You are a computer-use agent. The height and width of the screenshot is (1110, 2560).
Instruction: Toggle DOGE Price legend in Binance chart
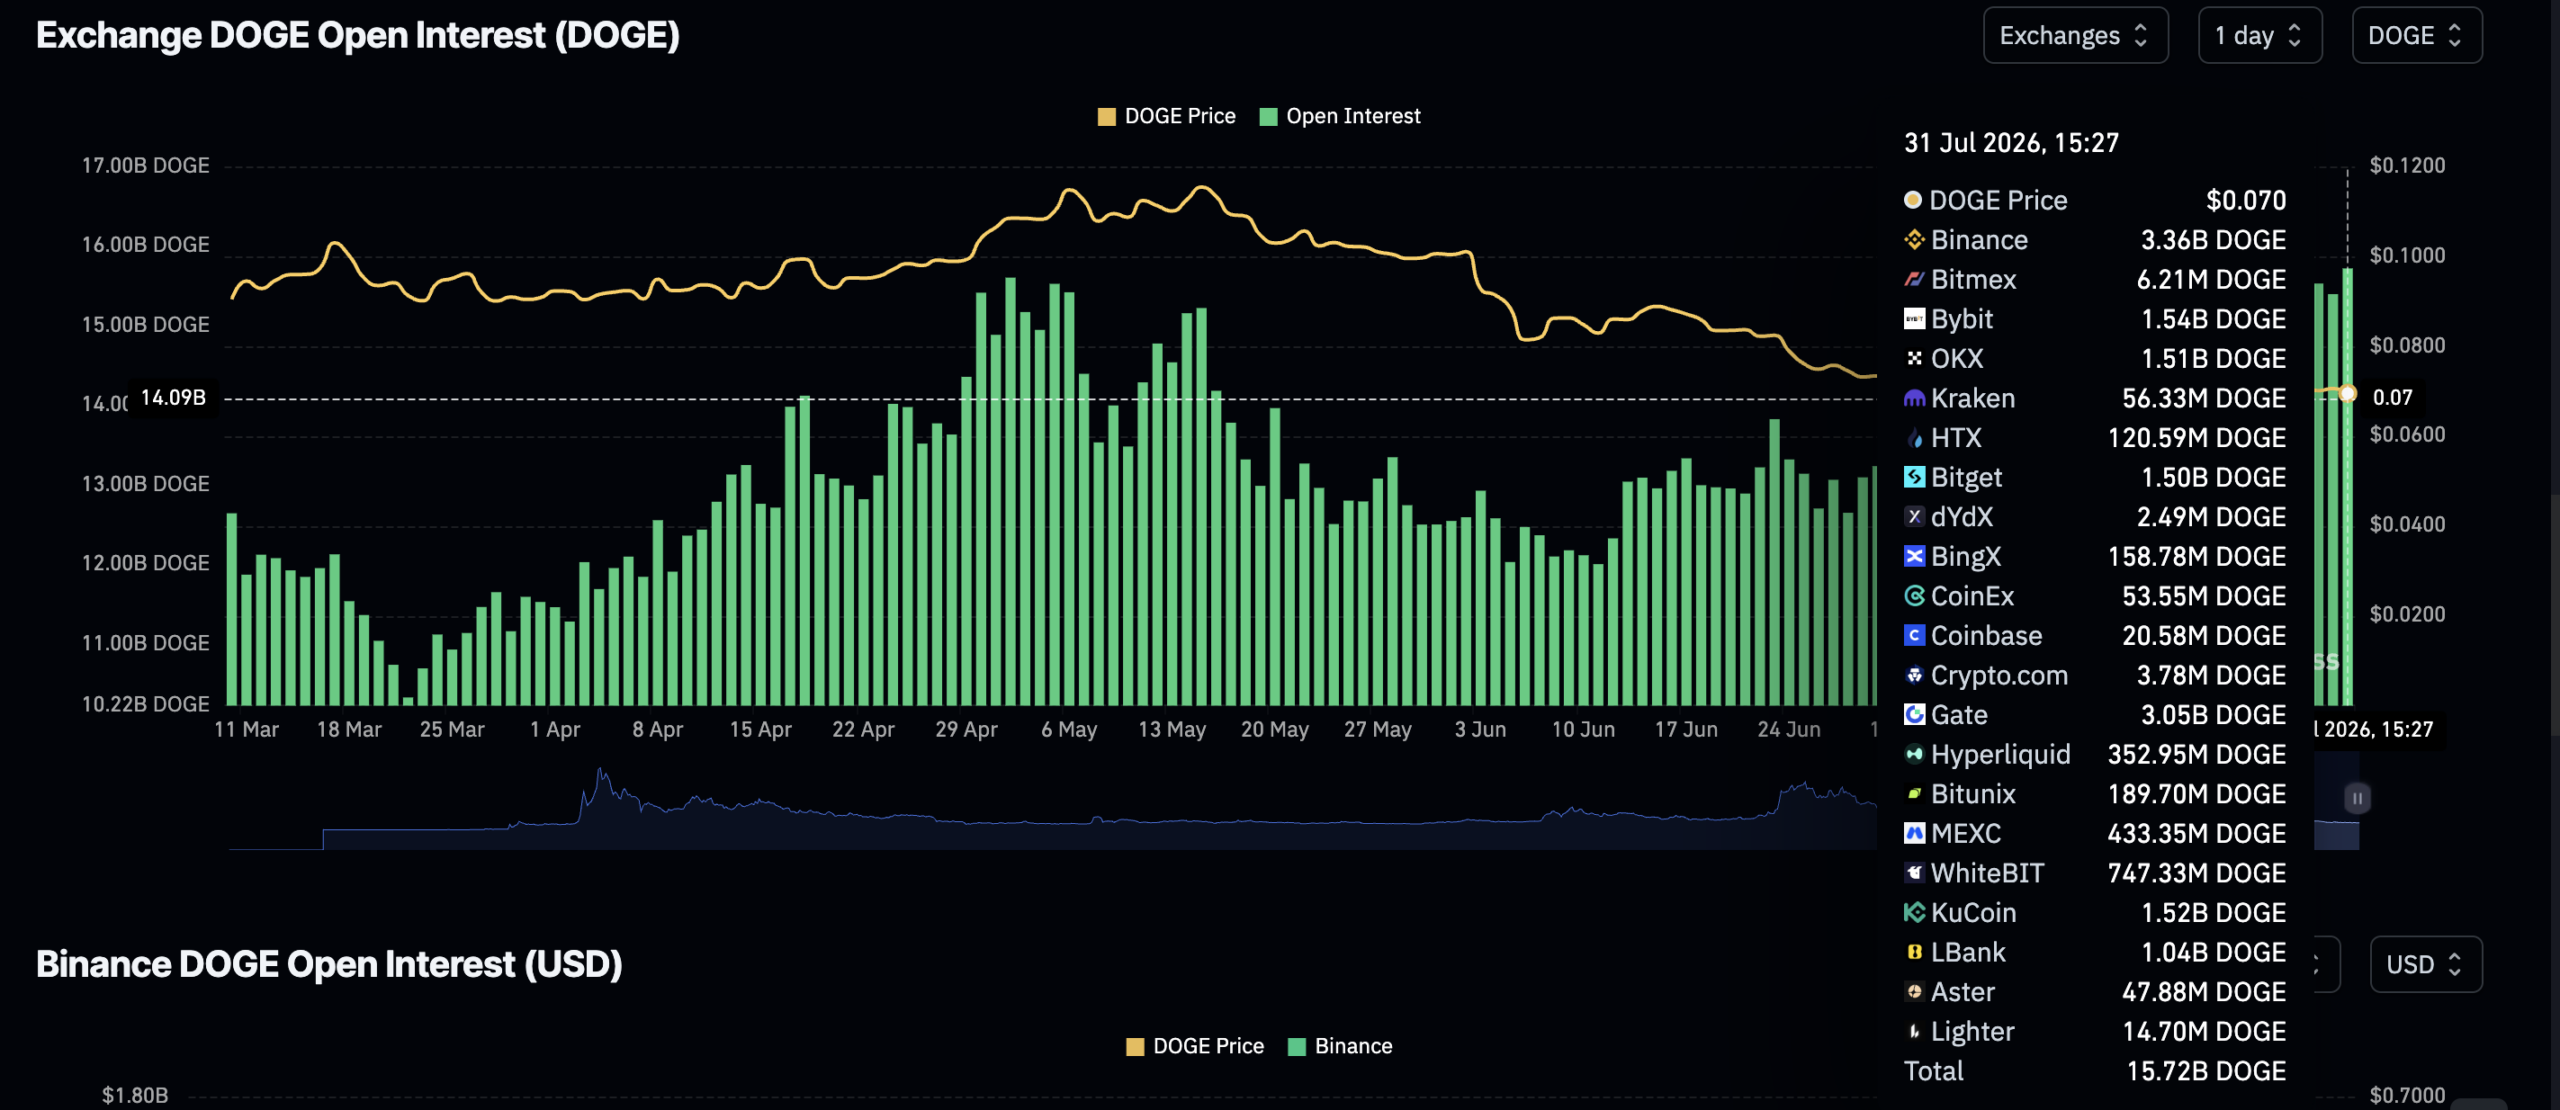(x=1195, y=1046)
